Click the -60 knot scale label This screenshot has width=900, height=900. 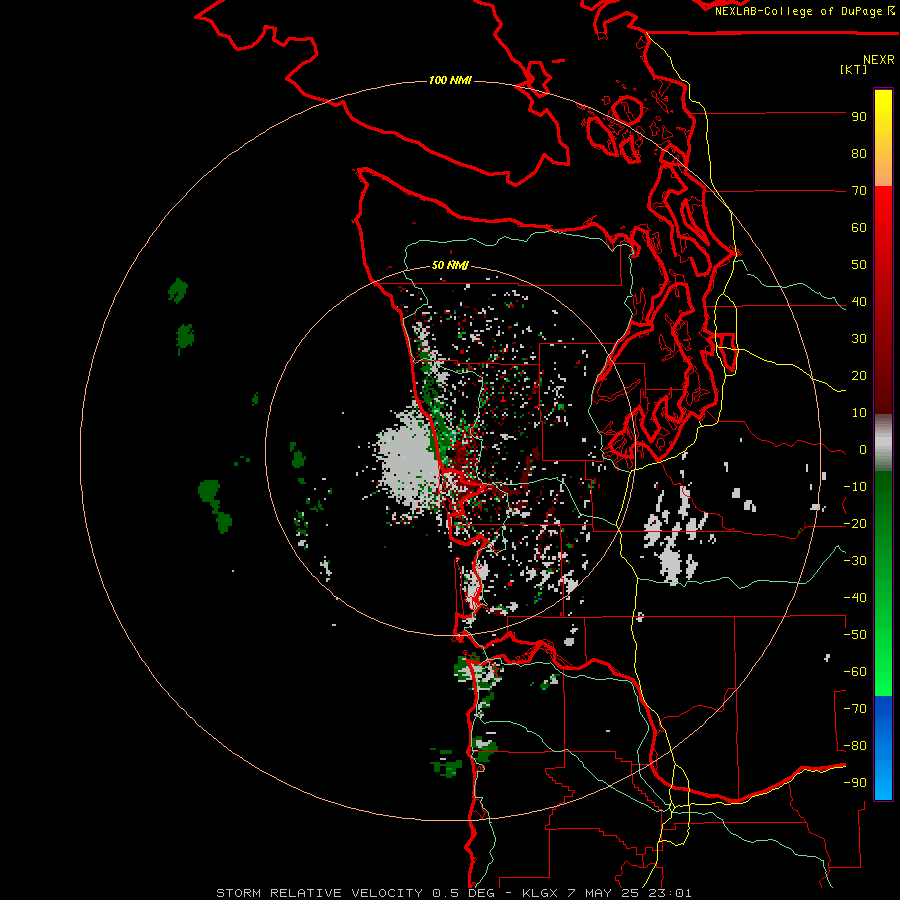(855, 672)
